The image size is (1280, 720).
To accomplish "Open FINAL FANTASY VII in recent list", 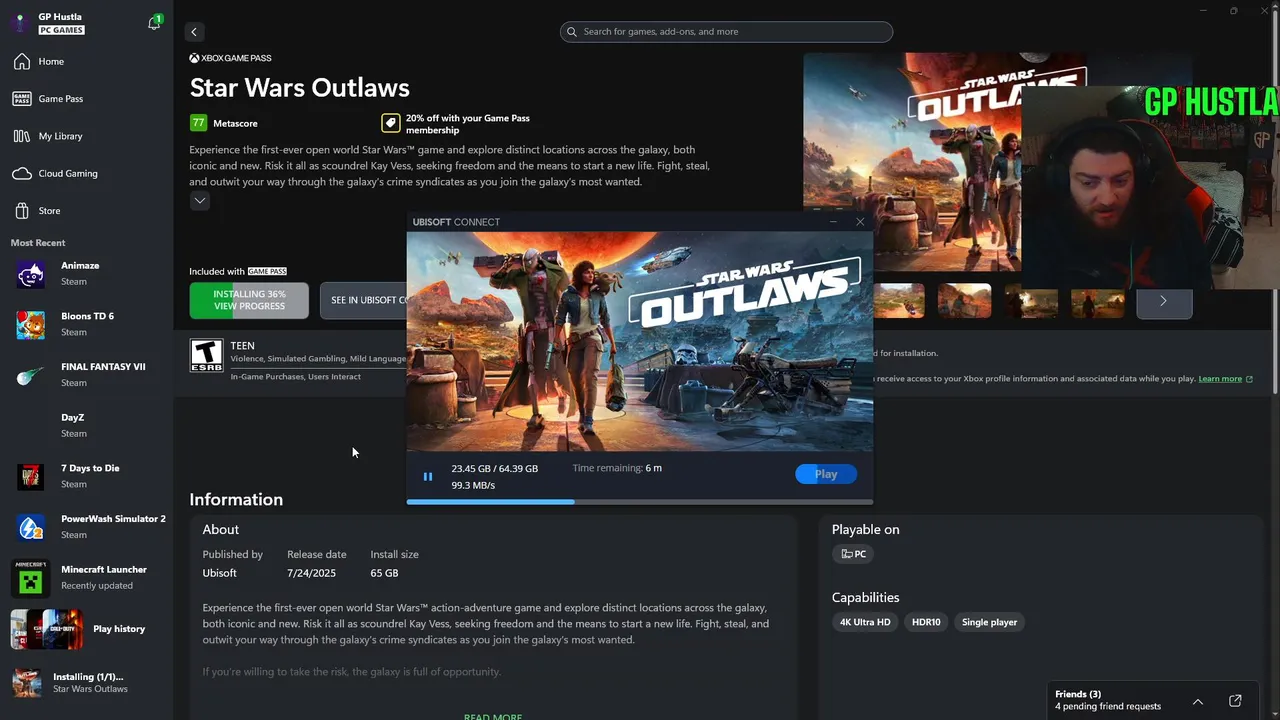I will (86, 374).
